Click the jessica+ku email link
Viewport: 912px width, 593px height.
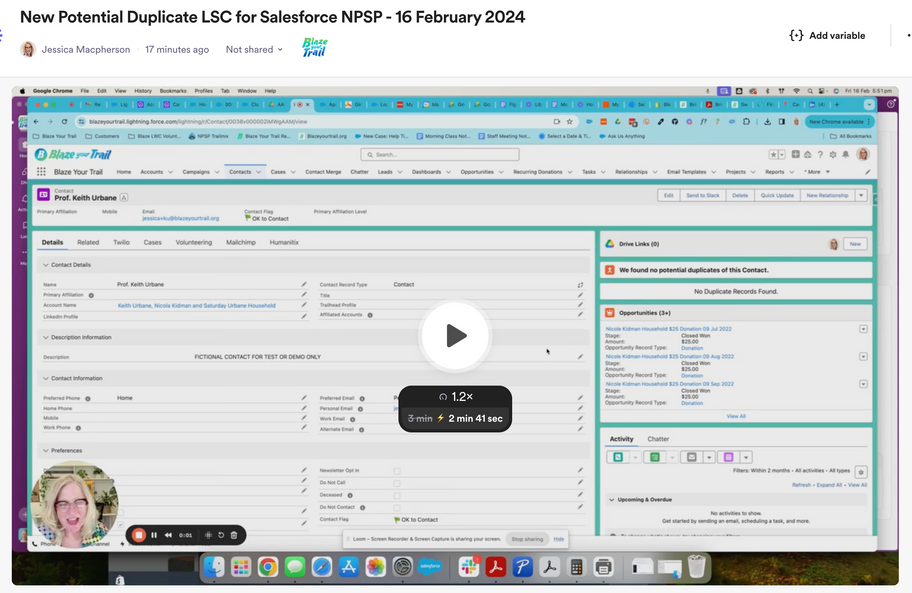point(180,218)
